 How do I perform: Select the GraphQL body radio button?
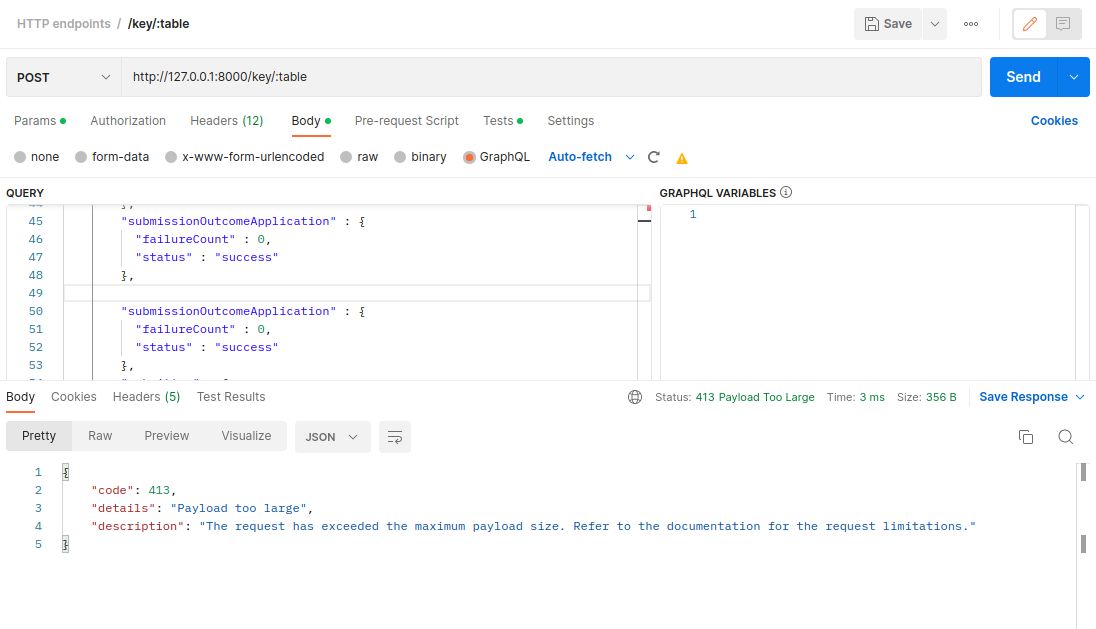469,157
